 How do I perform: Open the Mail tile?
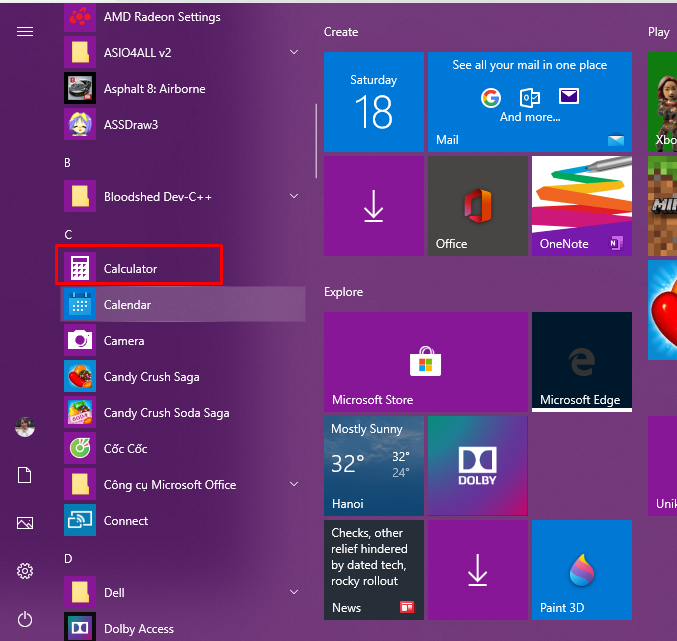(x=530, y=102)
